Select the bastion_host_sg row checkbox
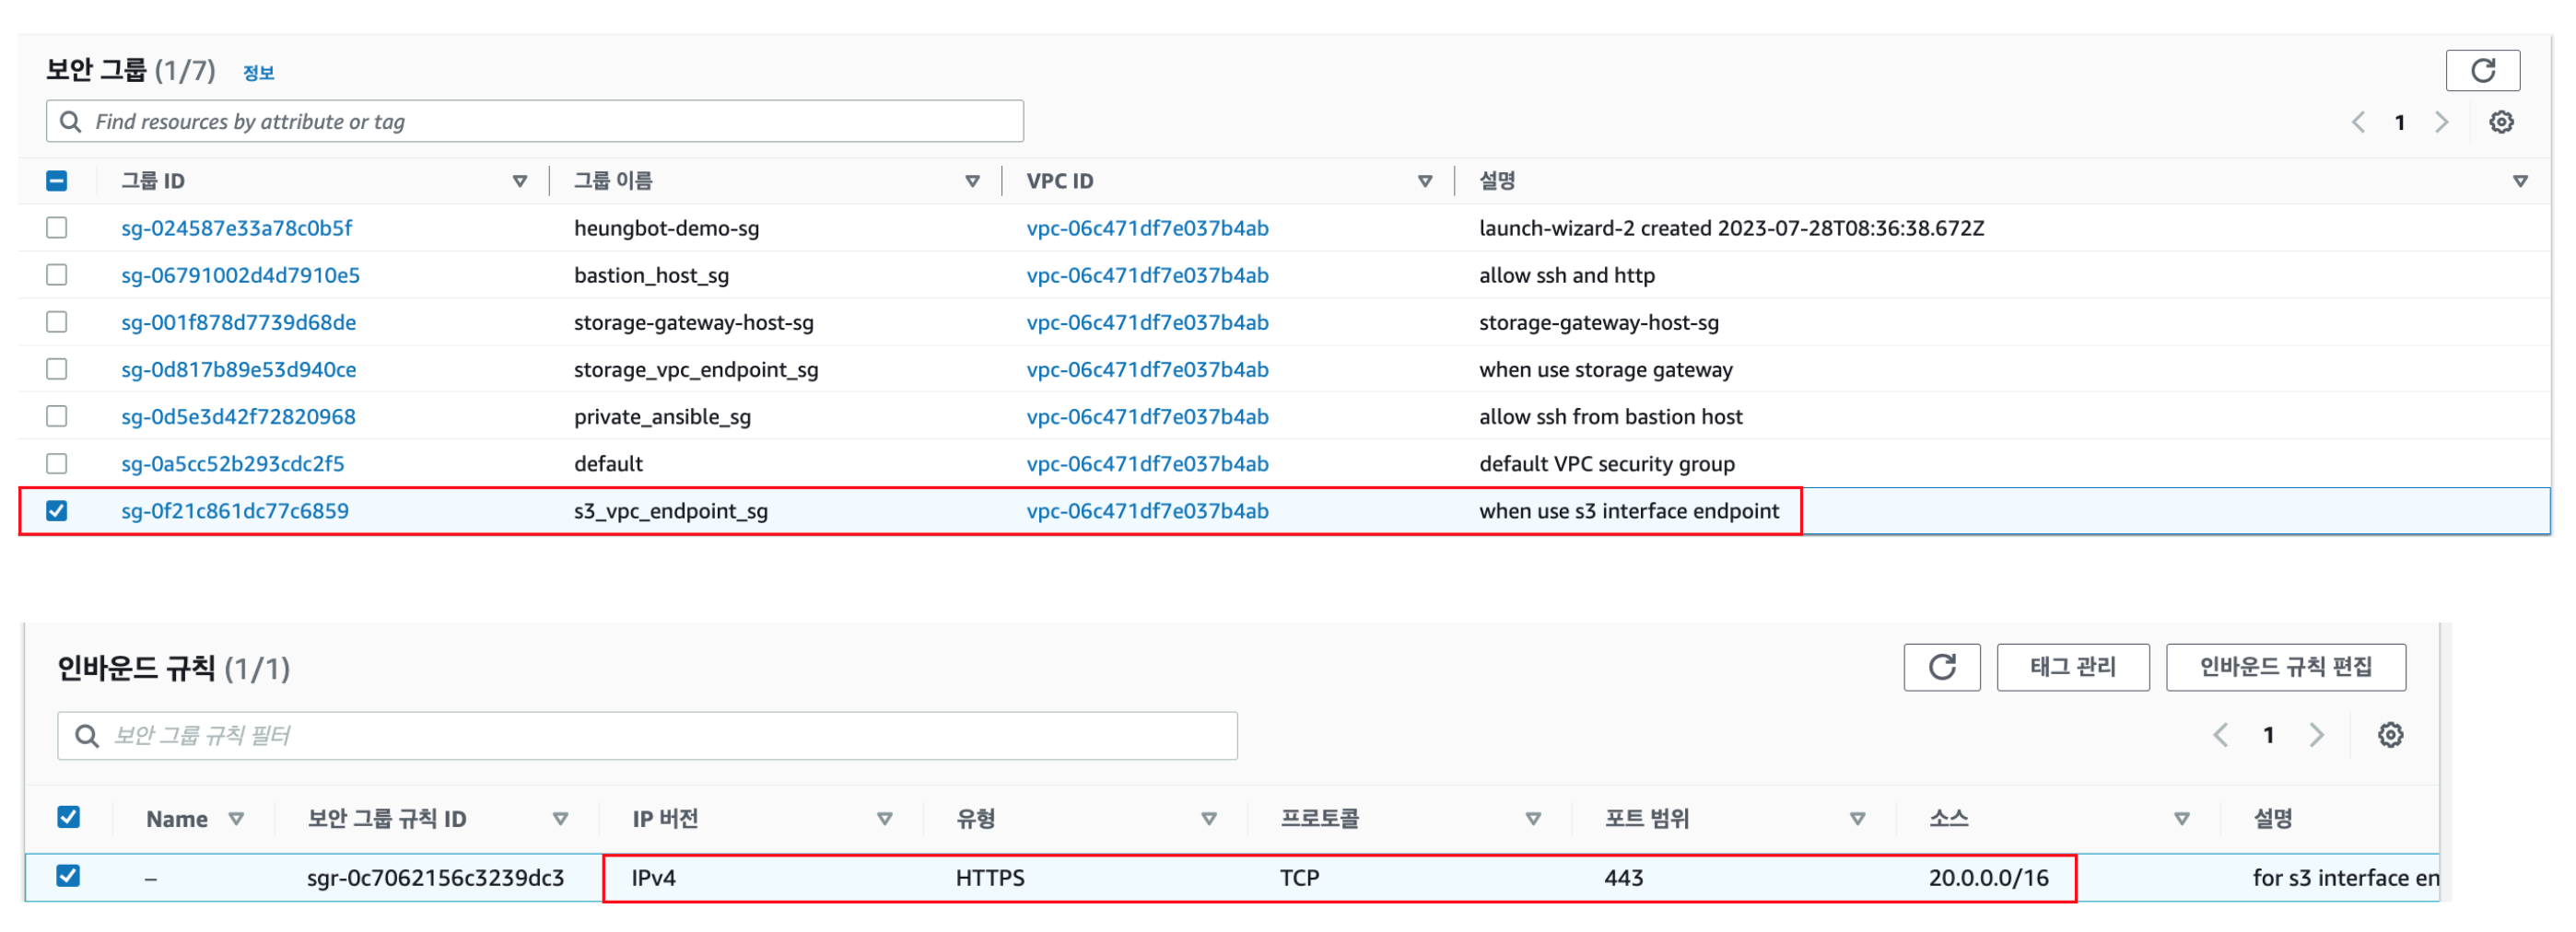The image size is (2576, 932). tap(57, 274)
